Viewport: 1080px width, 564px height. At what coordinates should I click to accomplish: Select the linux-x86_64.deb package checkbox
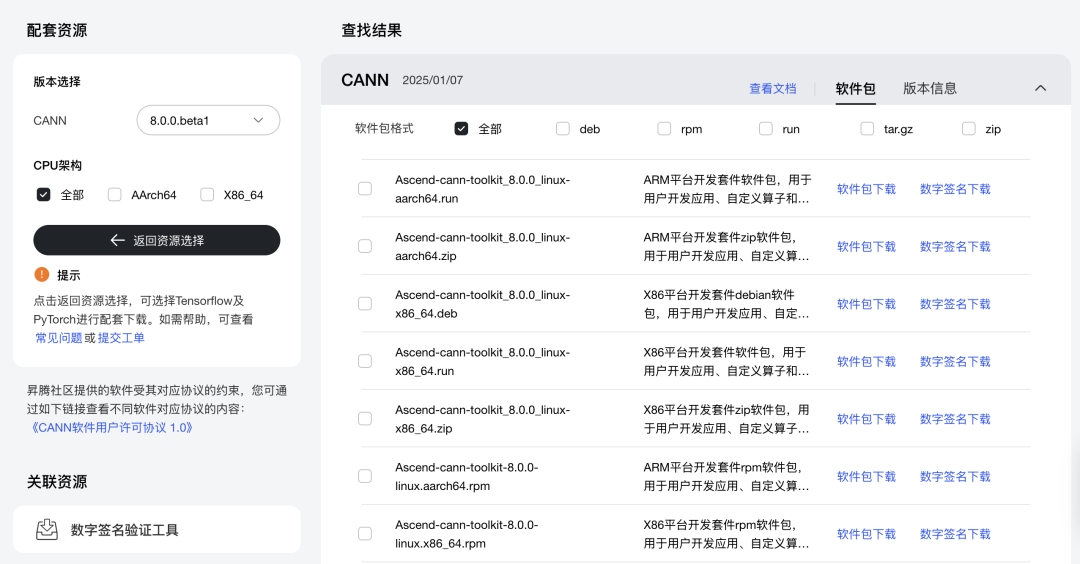(365, 304)
